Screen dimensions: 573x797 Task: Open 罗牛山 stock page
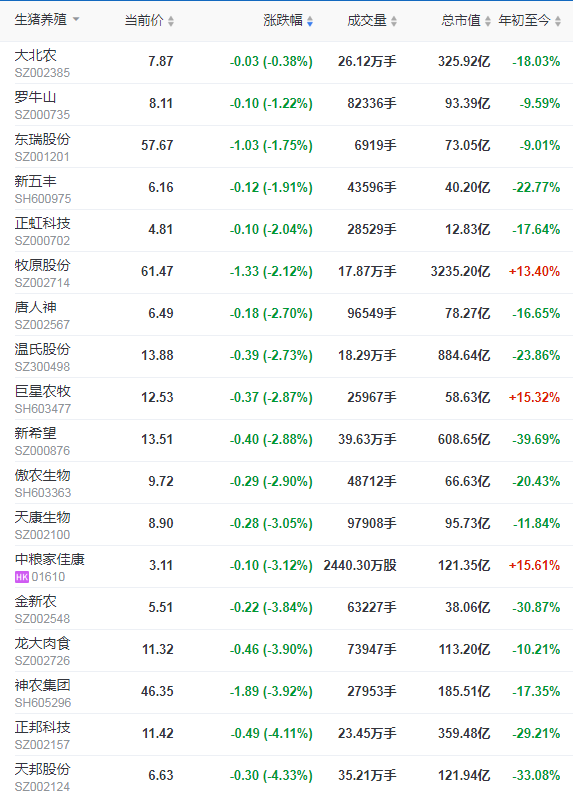(x=36, y=97)
